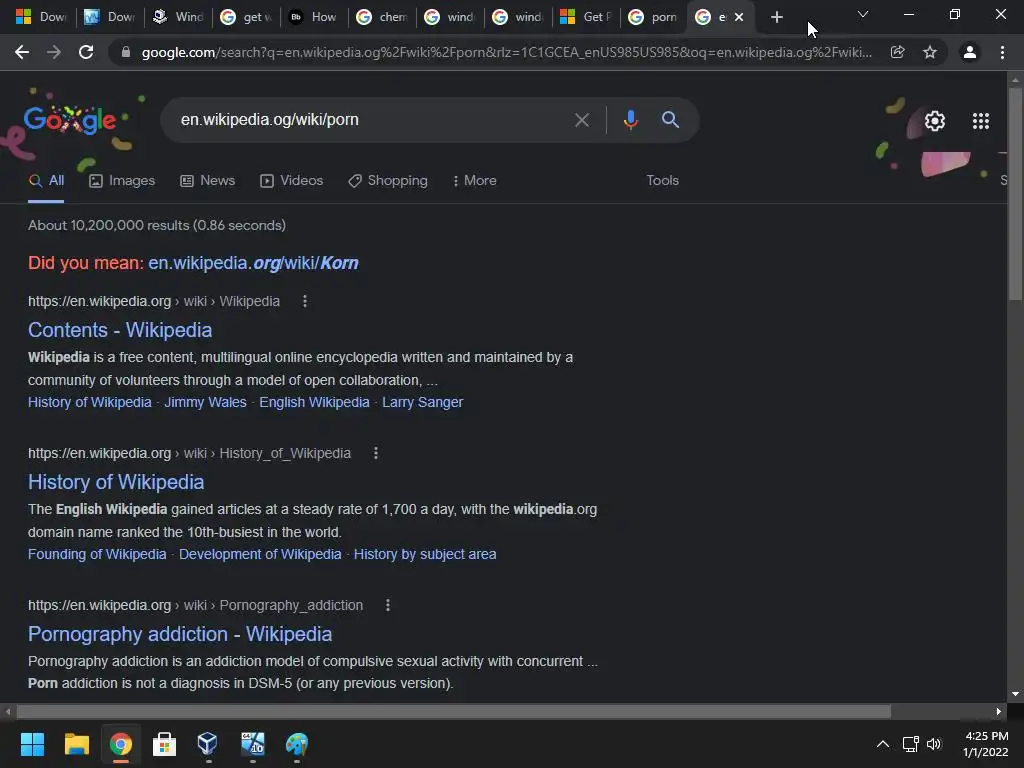Open the network icon in the tray

coord(910,744)
